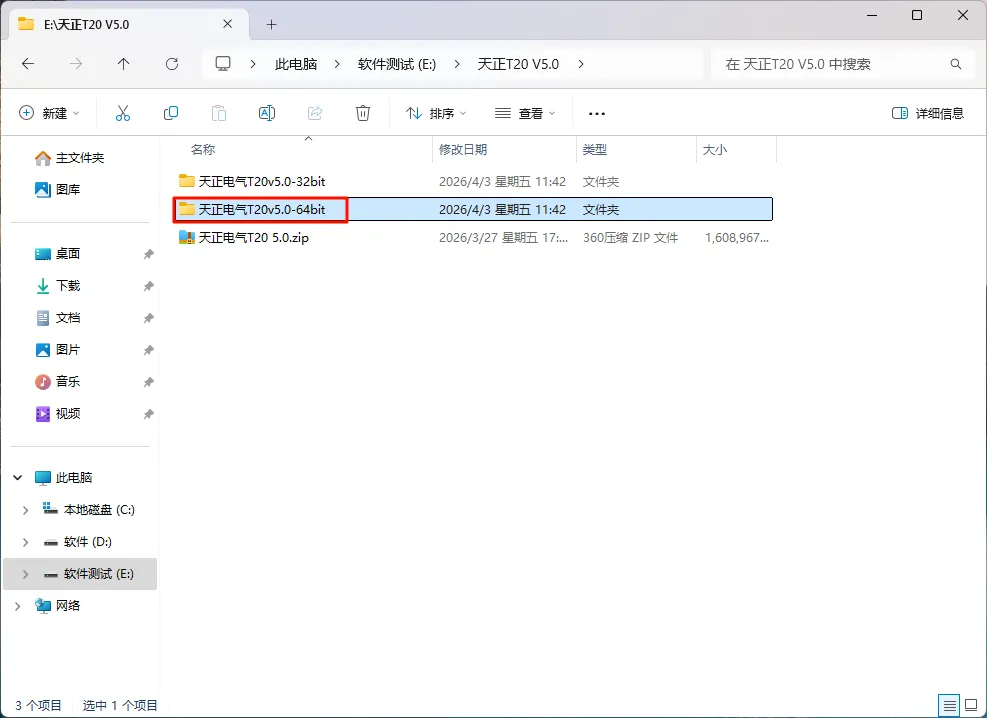Unpin 音乐 from quick access
This screenshot has height=718, width=987.
pyautogui.click(x=149, y=382)
